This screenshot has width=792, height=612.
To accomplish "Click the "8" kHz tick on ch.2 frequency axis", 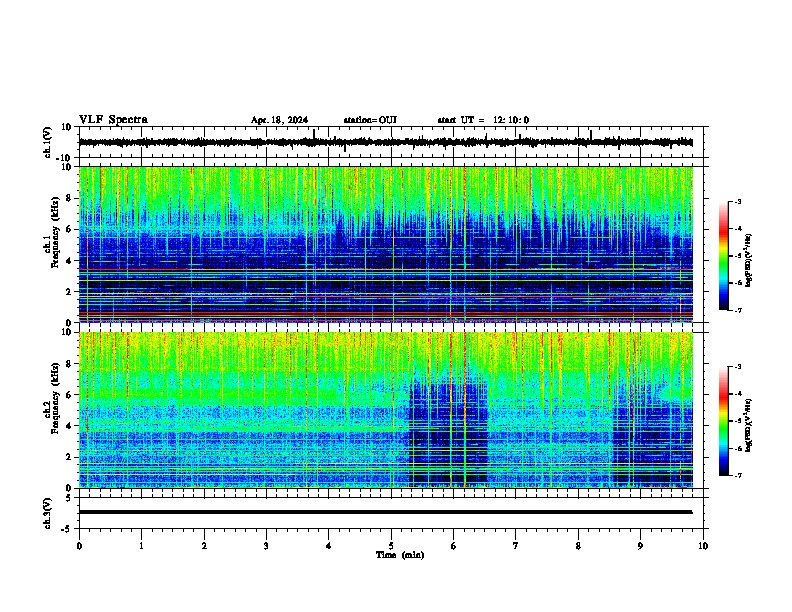I will [x=70, y=364].
